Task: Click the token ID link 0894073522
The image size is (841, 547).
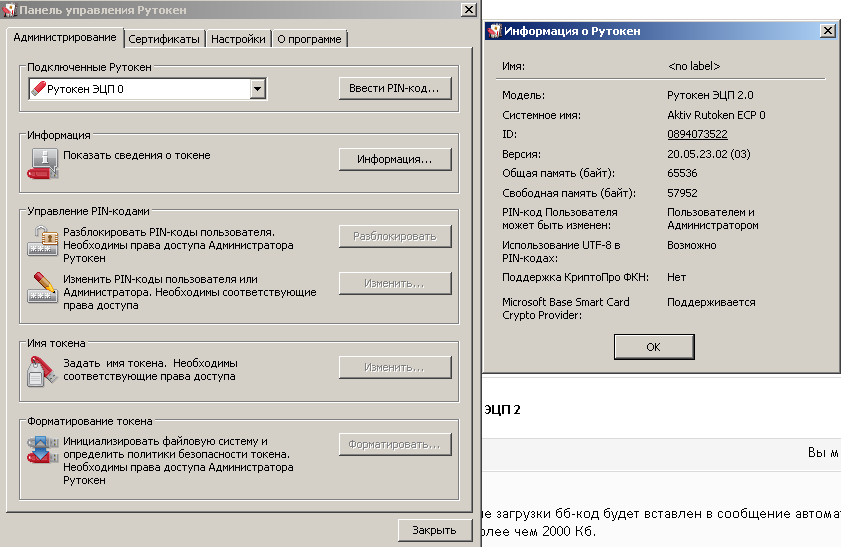Action: pyautogui.click(x=697, y=134)
